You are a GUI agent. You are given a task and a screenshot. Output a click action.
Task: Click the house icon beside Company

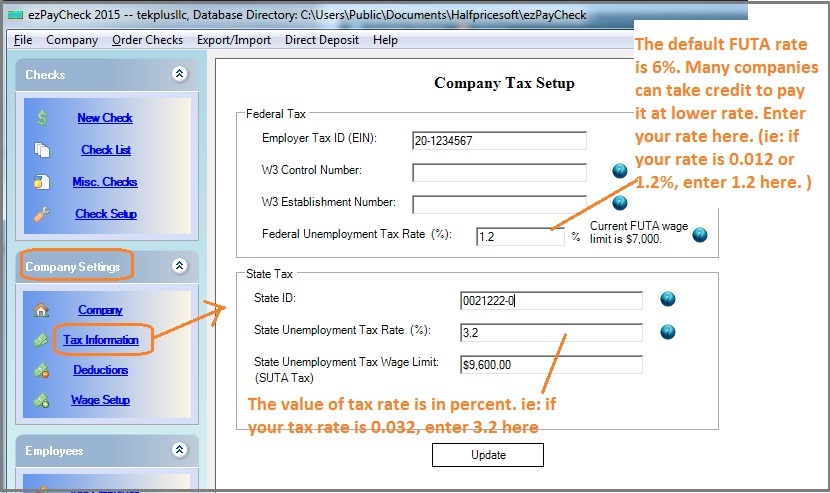point(41,310)
